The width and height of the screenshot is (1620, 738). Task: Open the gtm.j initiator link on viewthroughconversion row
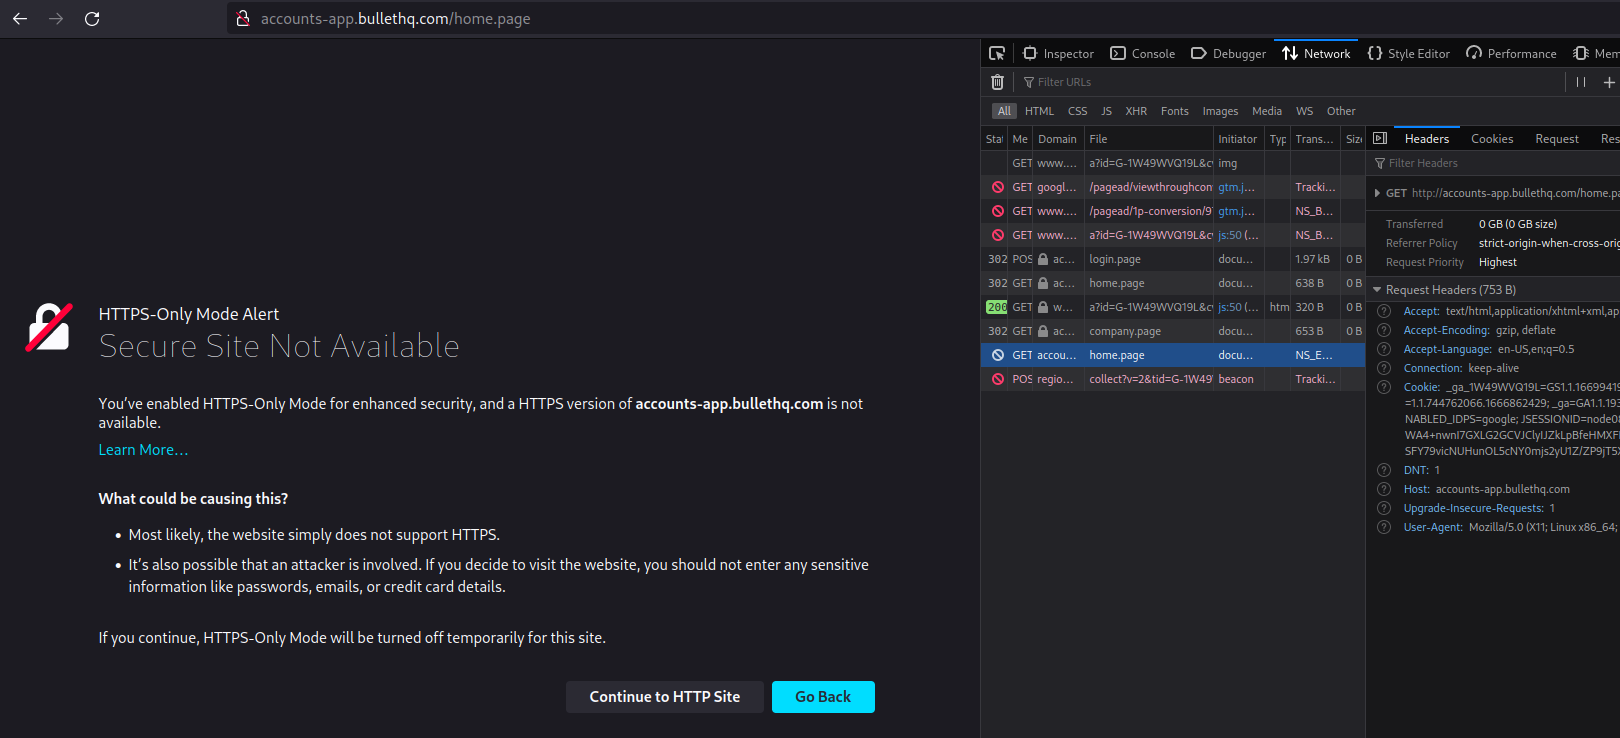click(x=1236, y=187)
